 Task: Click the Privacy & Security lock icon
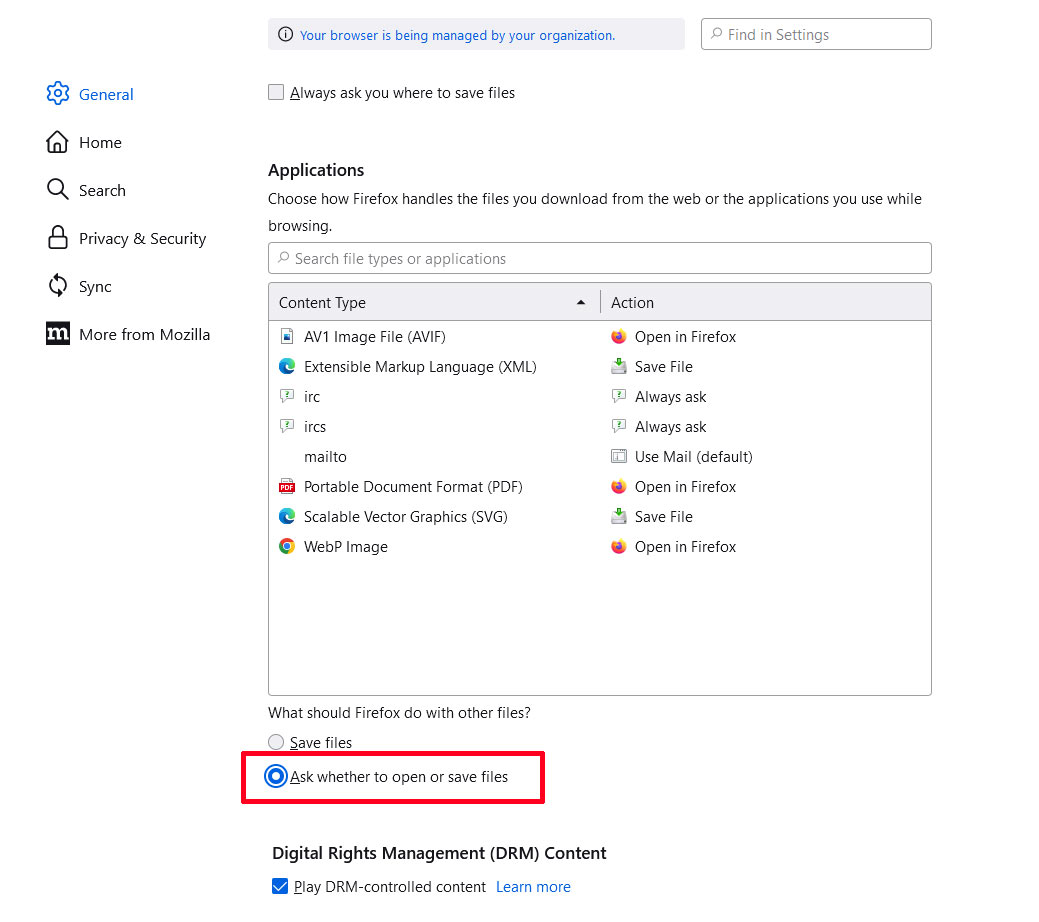click(58, 237)
